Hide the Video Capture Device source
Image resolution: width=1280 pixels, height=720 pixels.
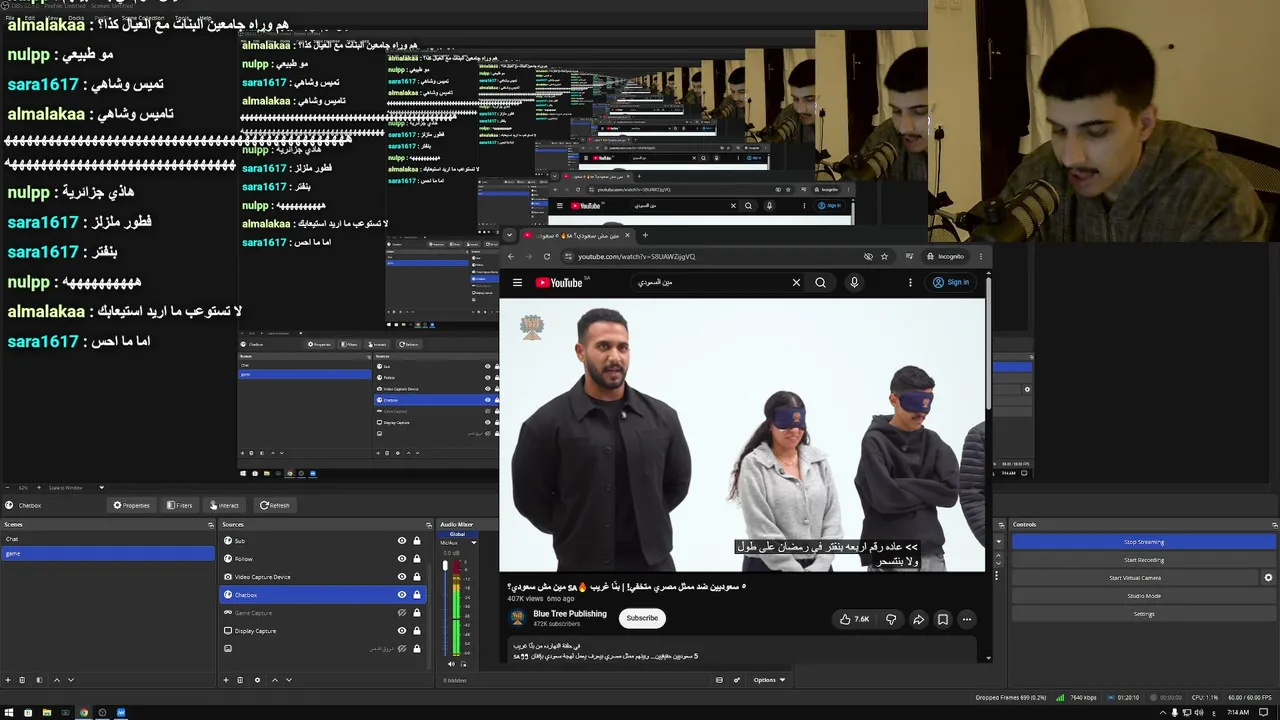(402, 577)
